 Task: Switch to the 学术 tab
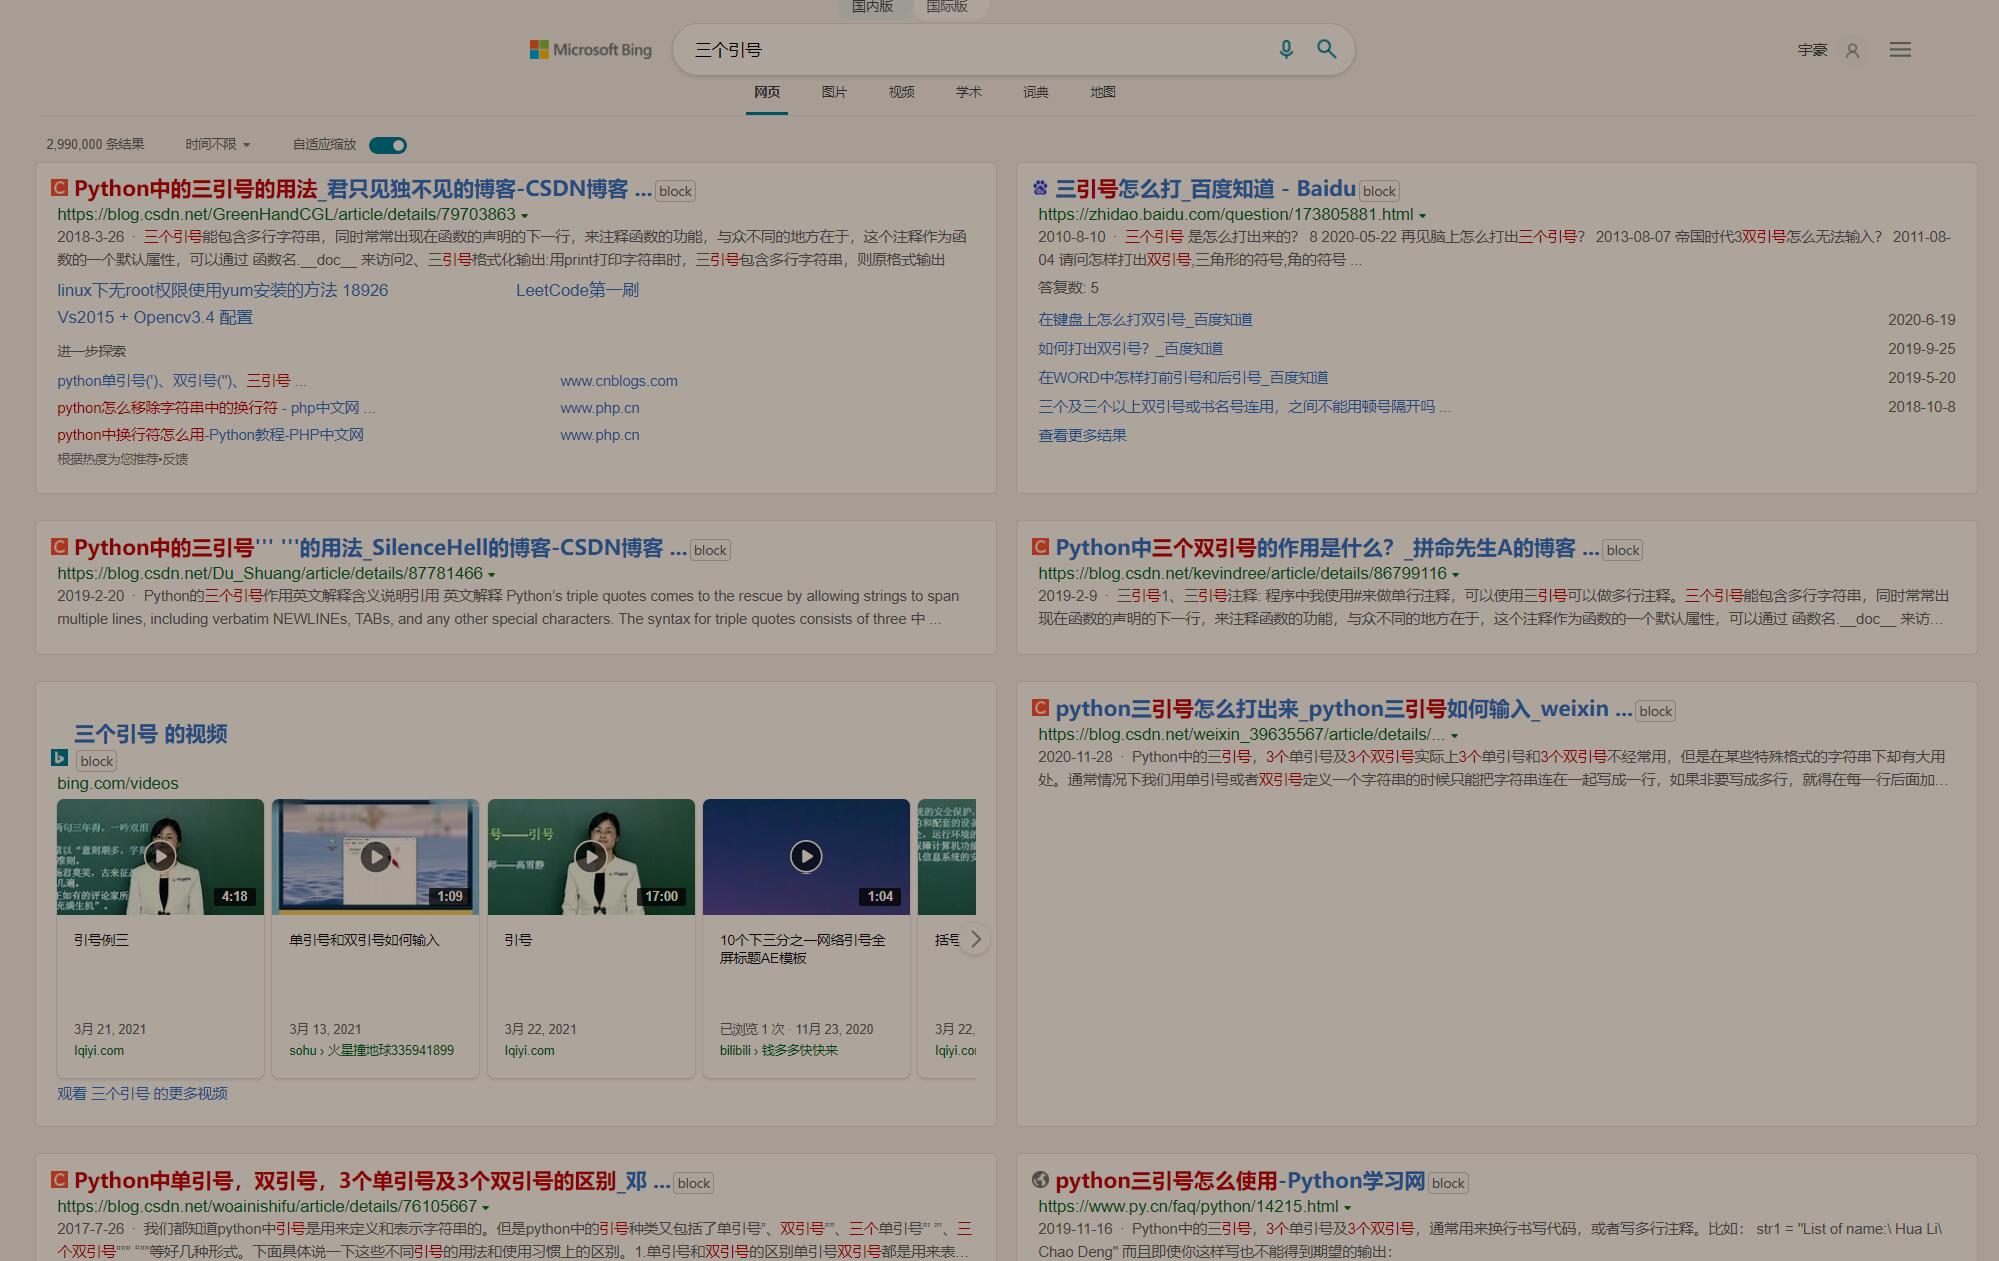point(968,92)
